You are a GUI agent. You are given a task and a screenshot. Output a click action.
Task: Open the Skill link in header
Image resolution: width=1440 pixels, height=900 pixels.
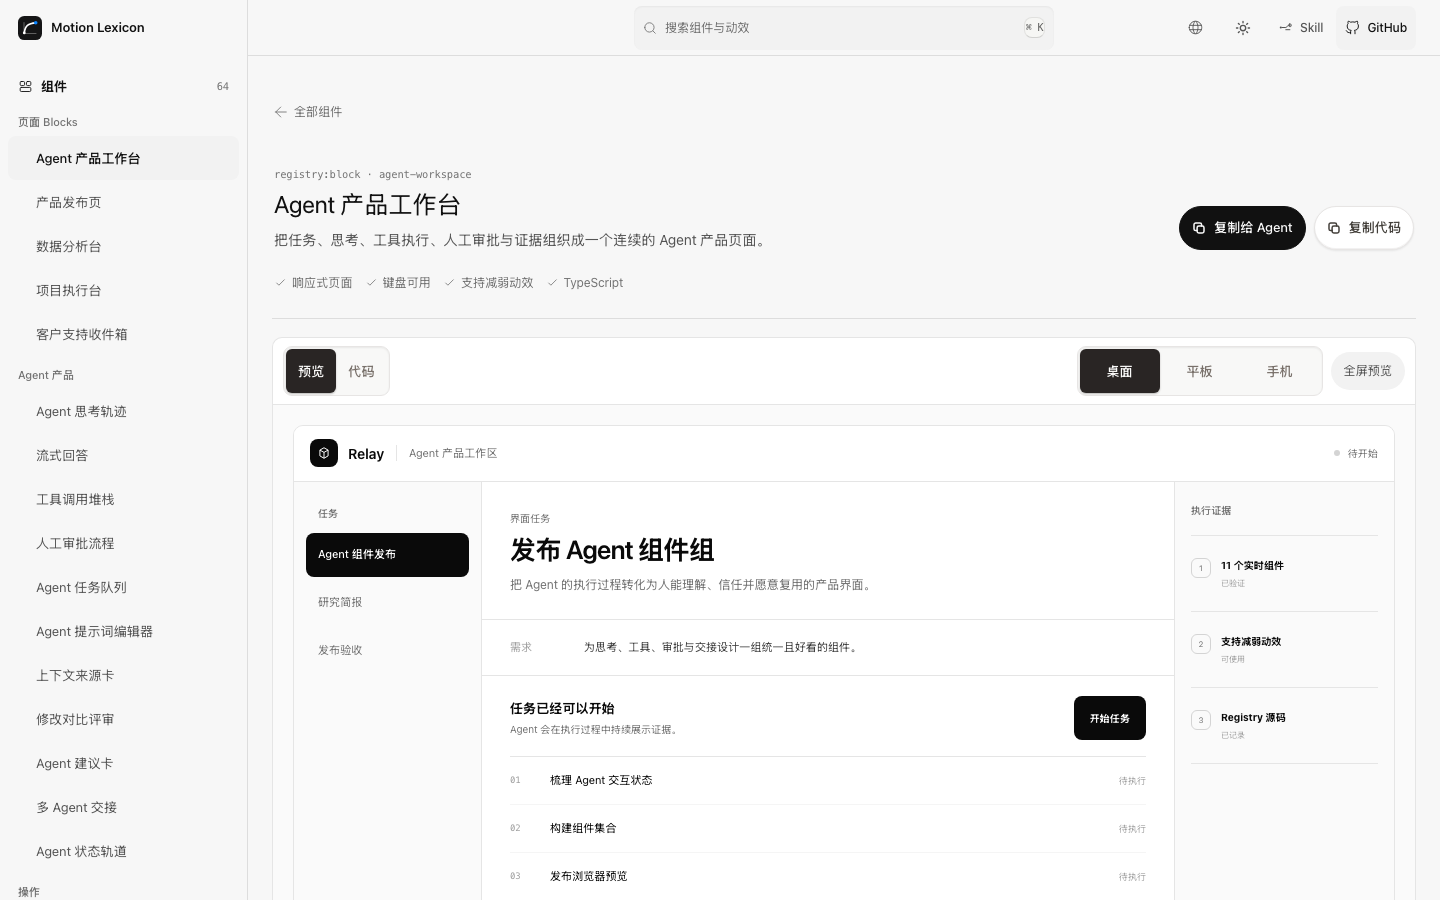(1301, 28)
